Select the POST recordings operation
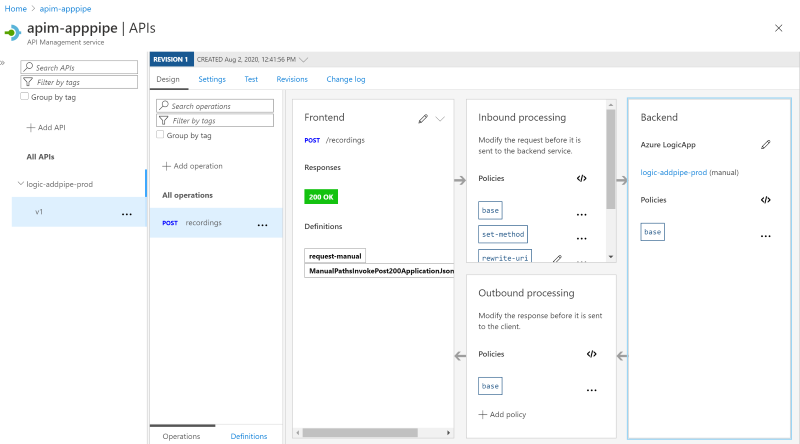Screen dimensions: 800x444 coord(216,223)
